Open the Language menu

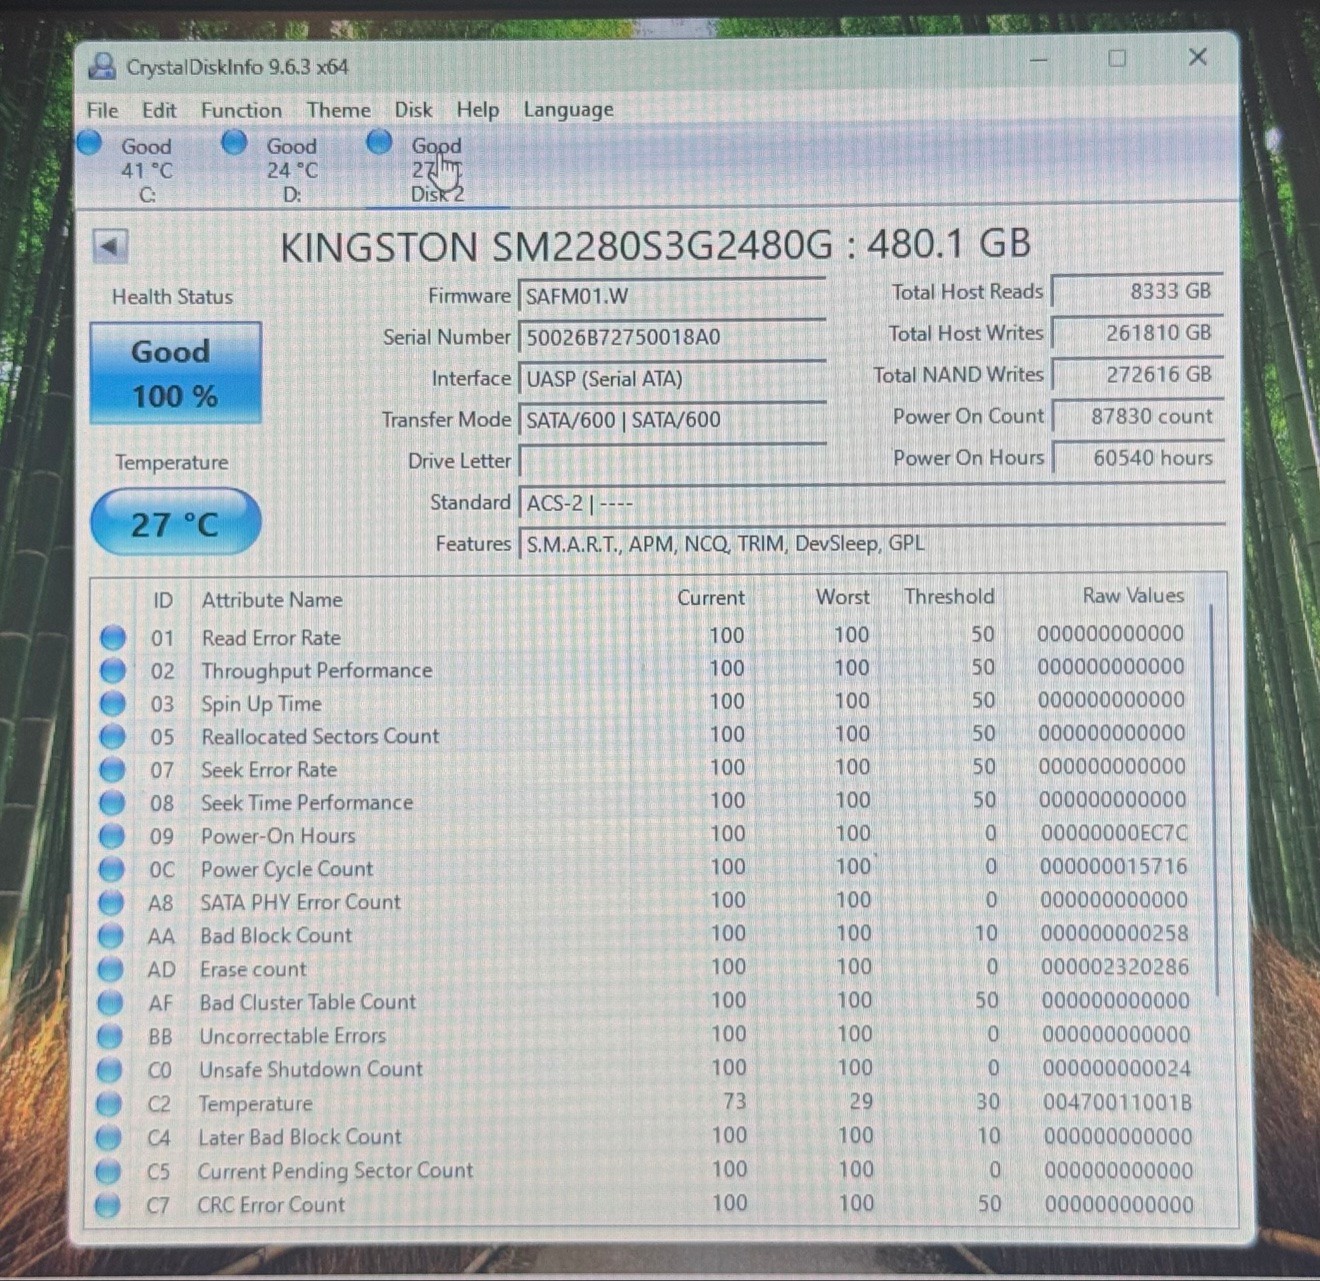pos(568,110)
